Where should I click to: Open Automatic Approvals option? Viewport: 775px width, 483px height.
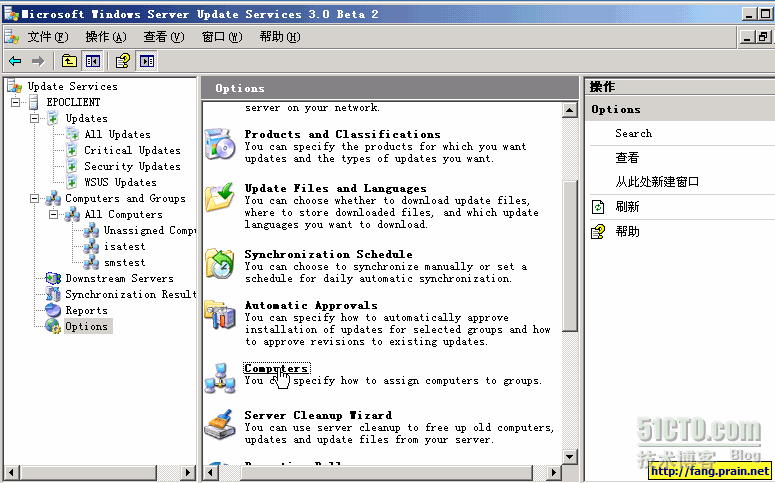pos(311,306)
